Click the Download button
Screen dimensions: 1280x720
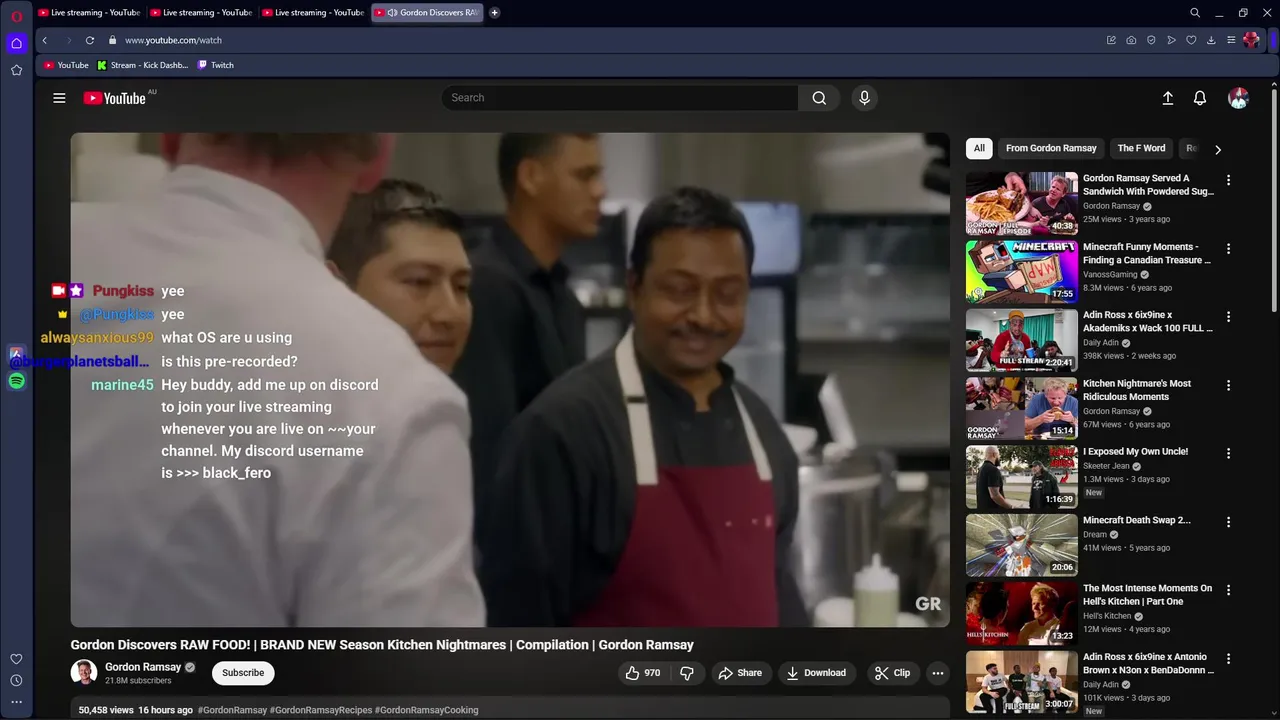click(x=816, y=673)
